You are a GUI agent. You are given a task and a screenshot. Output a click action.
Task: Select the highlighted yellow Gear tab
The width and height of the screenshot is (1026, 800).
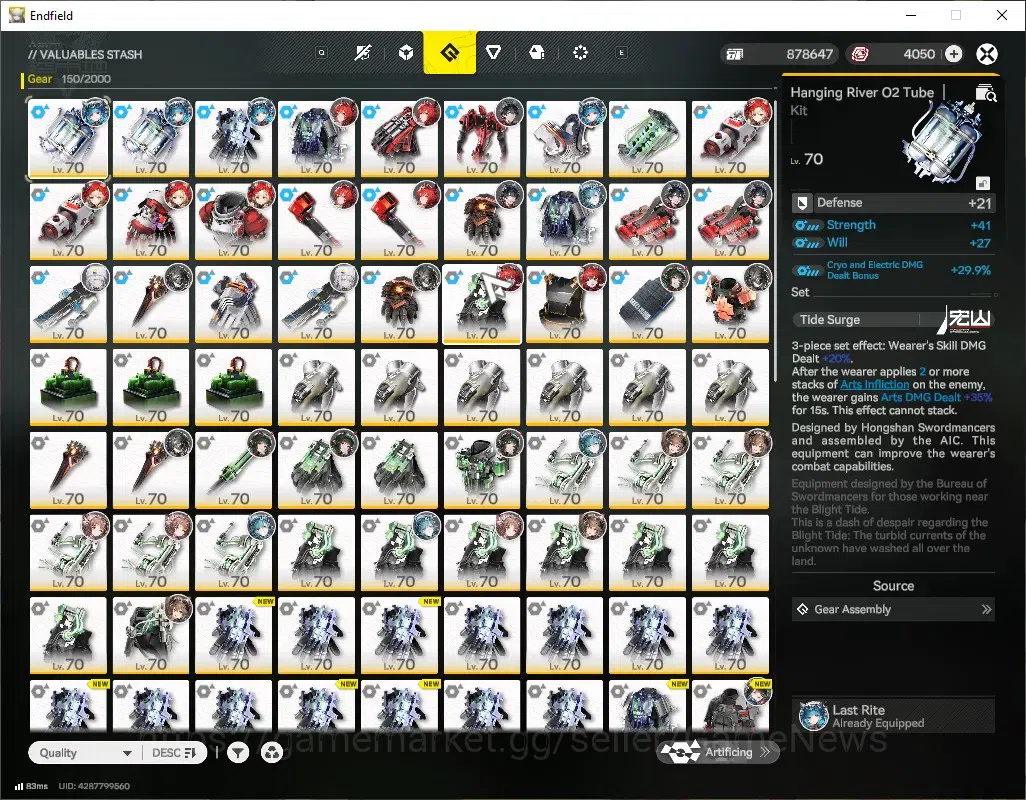450,52
